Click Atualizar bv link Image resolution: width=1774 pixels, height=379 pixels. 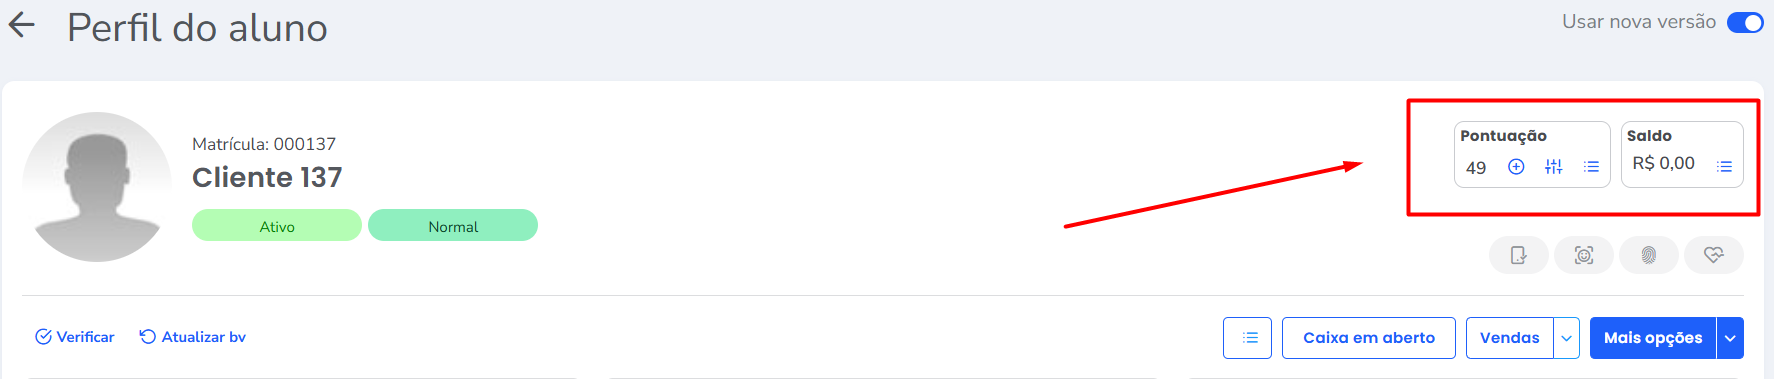pyautogui.click(x=193, y=337)
